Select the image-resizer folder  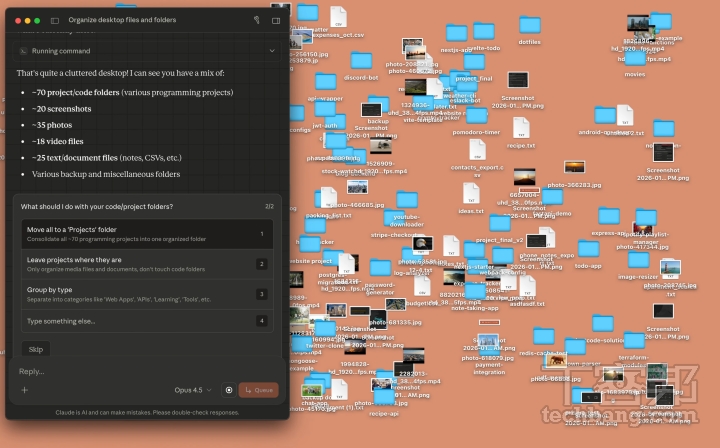click(638, 260)
